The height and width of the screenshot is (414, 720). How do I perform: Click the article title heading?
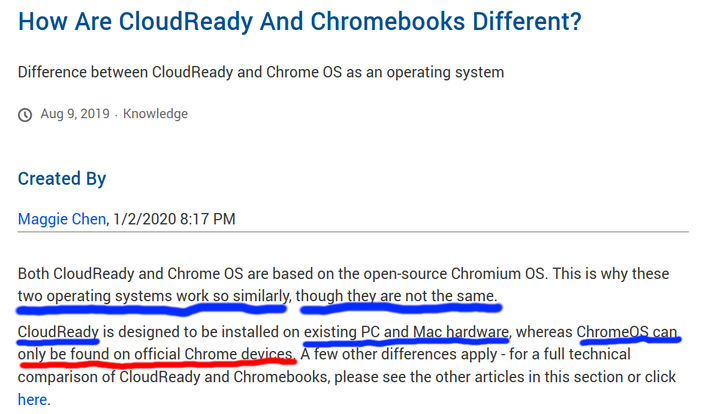(300, 22)
